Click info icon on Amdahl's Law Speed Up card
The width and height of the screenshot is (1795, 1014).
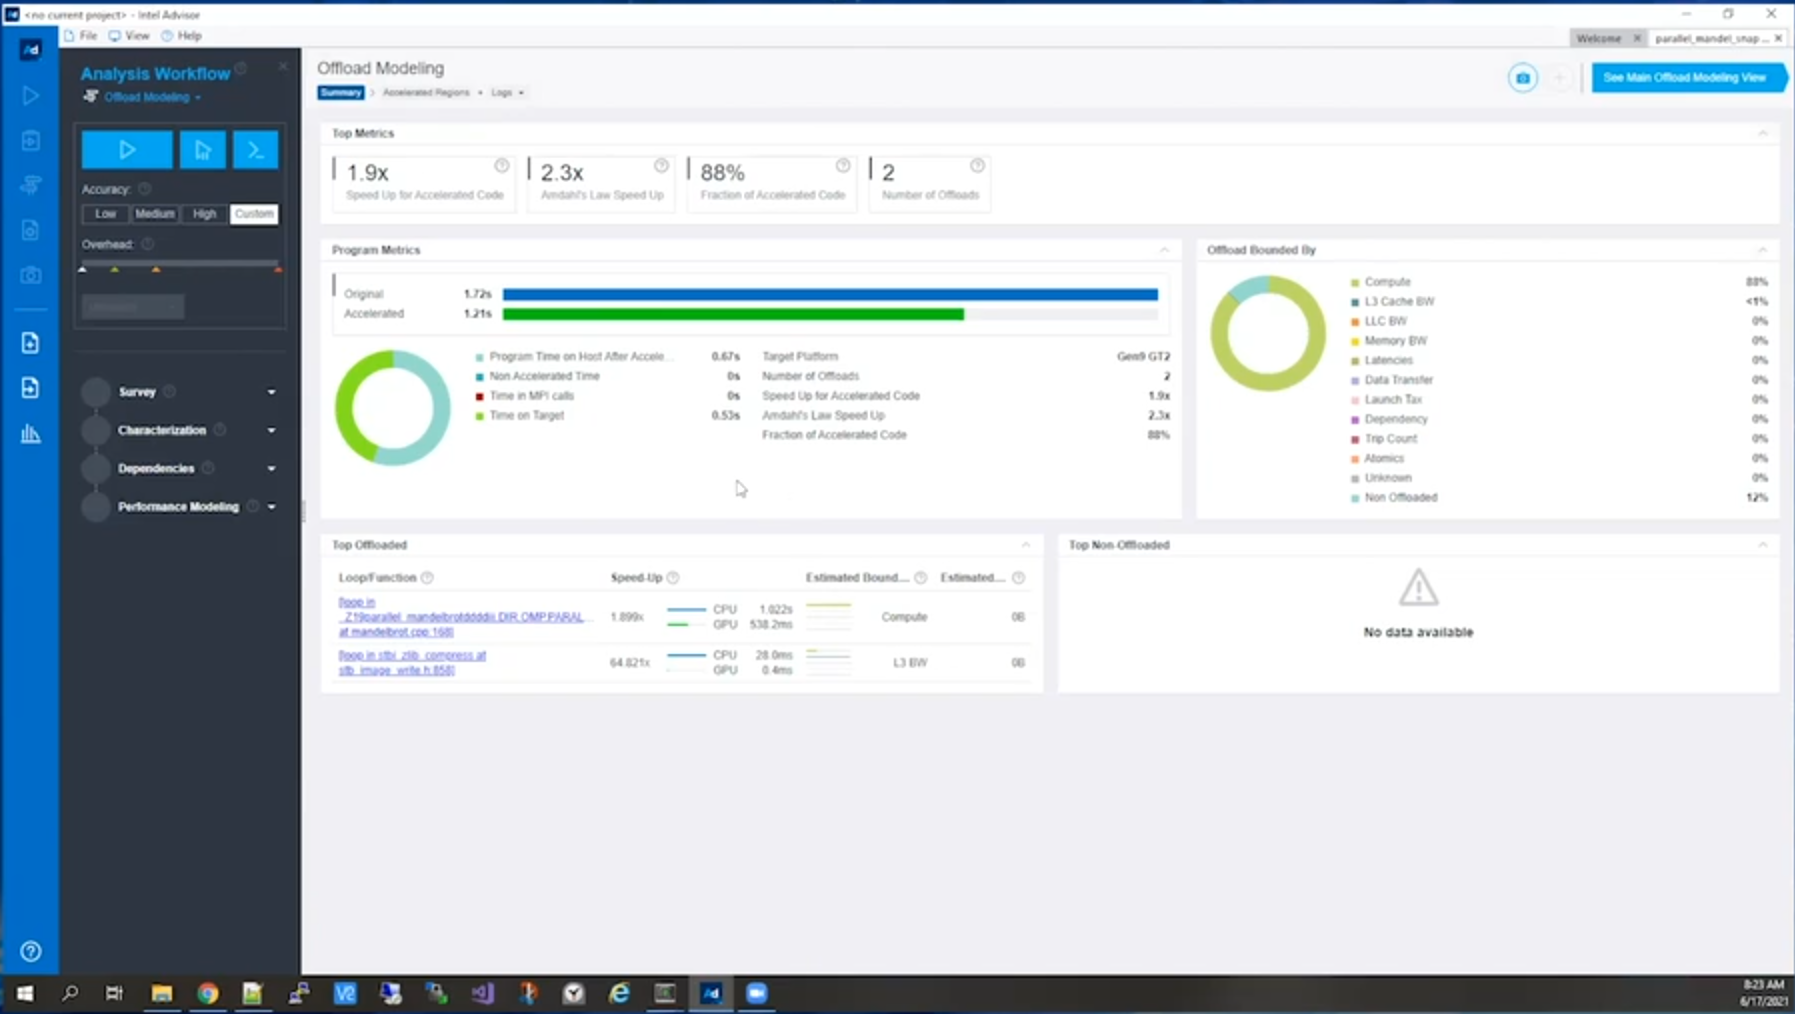coord(661,166)
